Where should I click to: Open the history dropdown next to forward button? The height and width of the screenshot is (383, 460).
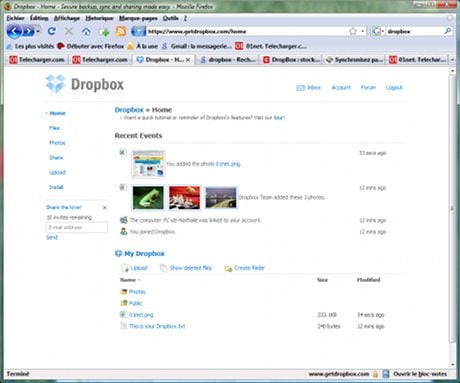[38, 32]
